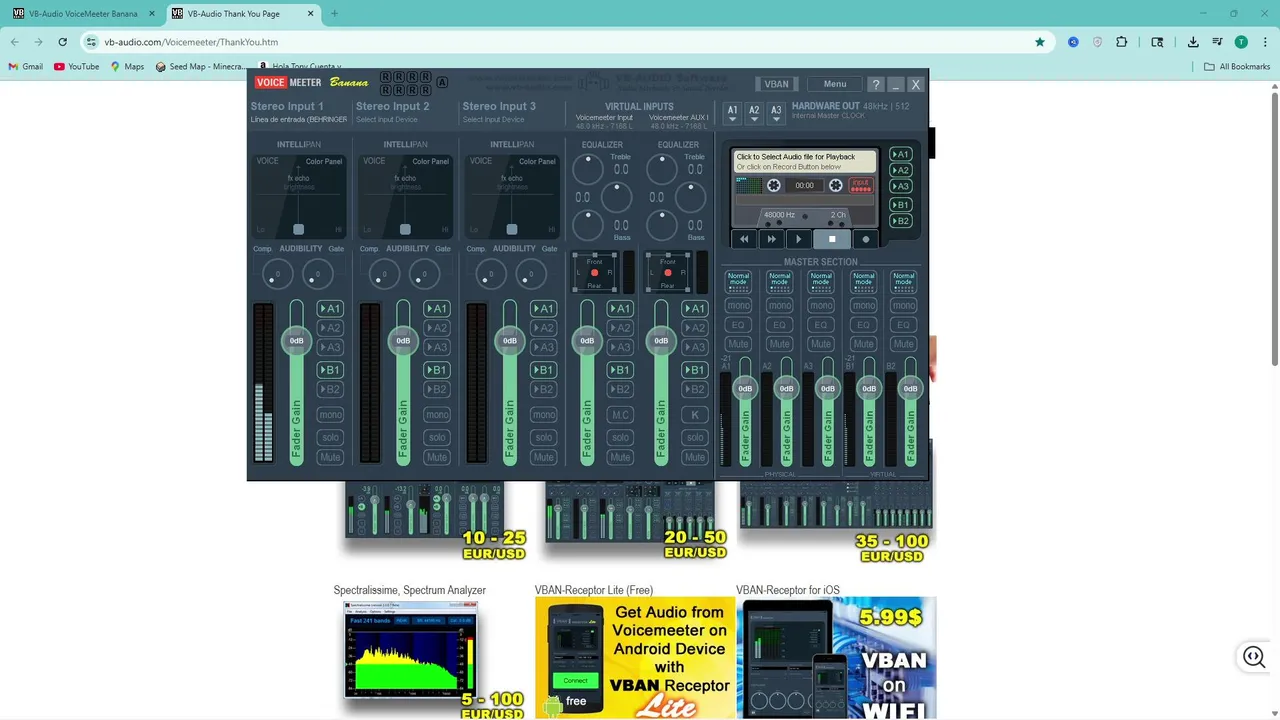Image resolution: width=1280 pixels, height=720 pixels.
Task: Enable A2 bus on Stereo Input 1
Action: pyautogui.click(x=330, y=328)
